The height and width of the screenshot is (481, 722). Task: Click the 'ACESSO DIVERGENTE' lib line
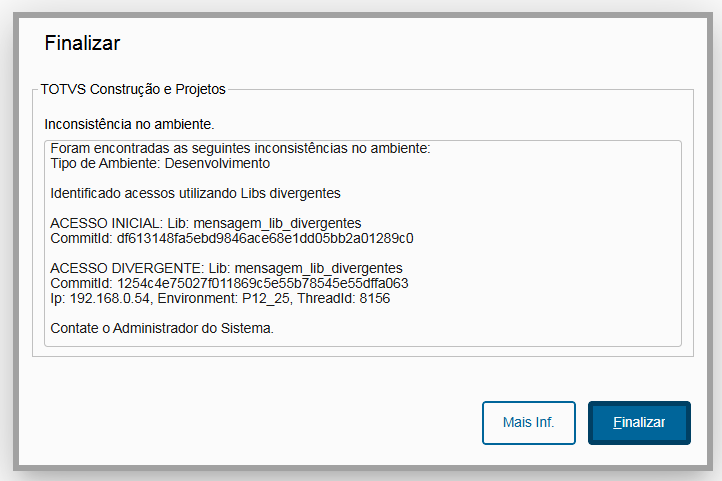click(226, 268)
